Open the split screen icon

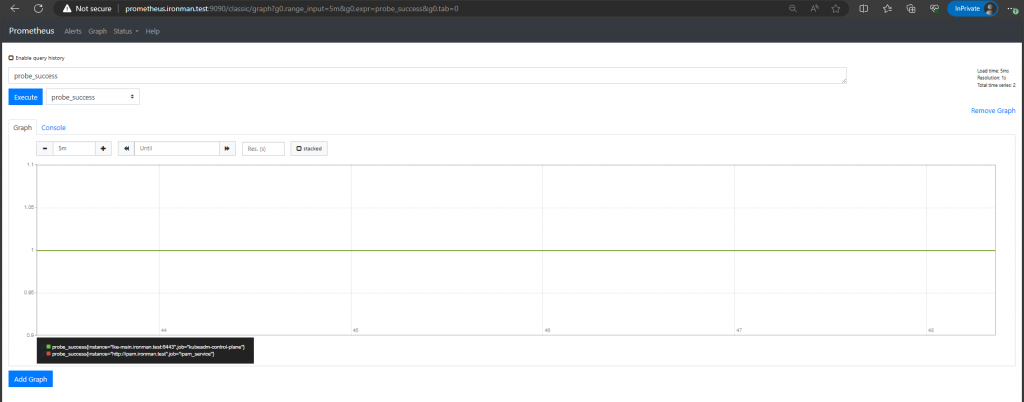tap(863, 8)
